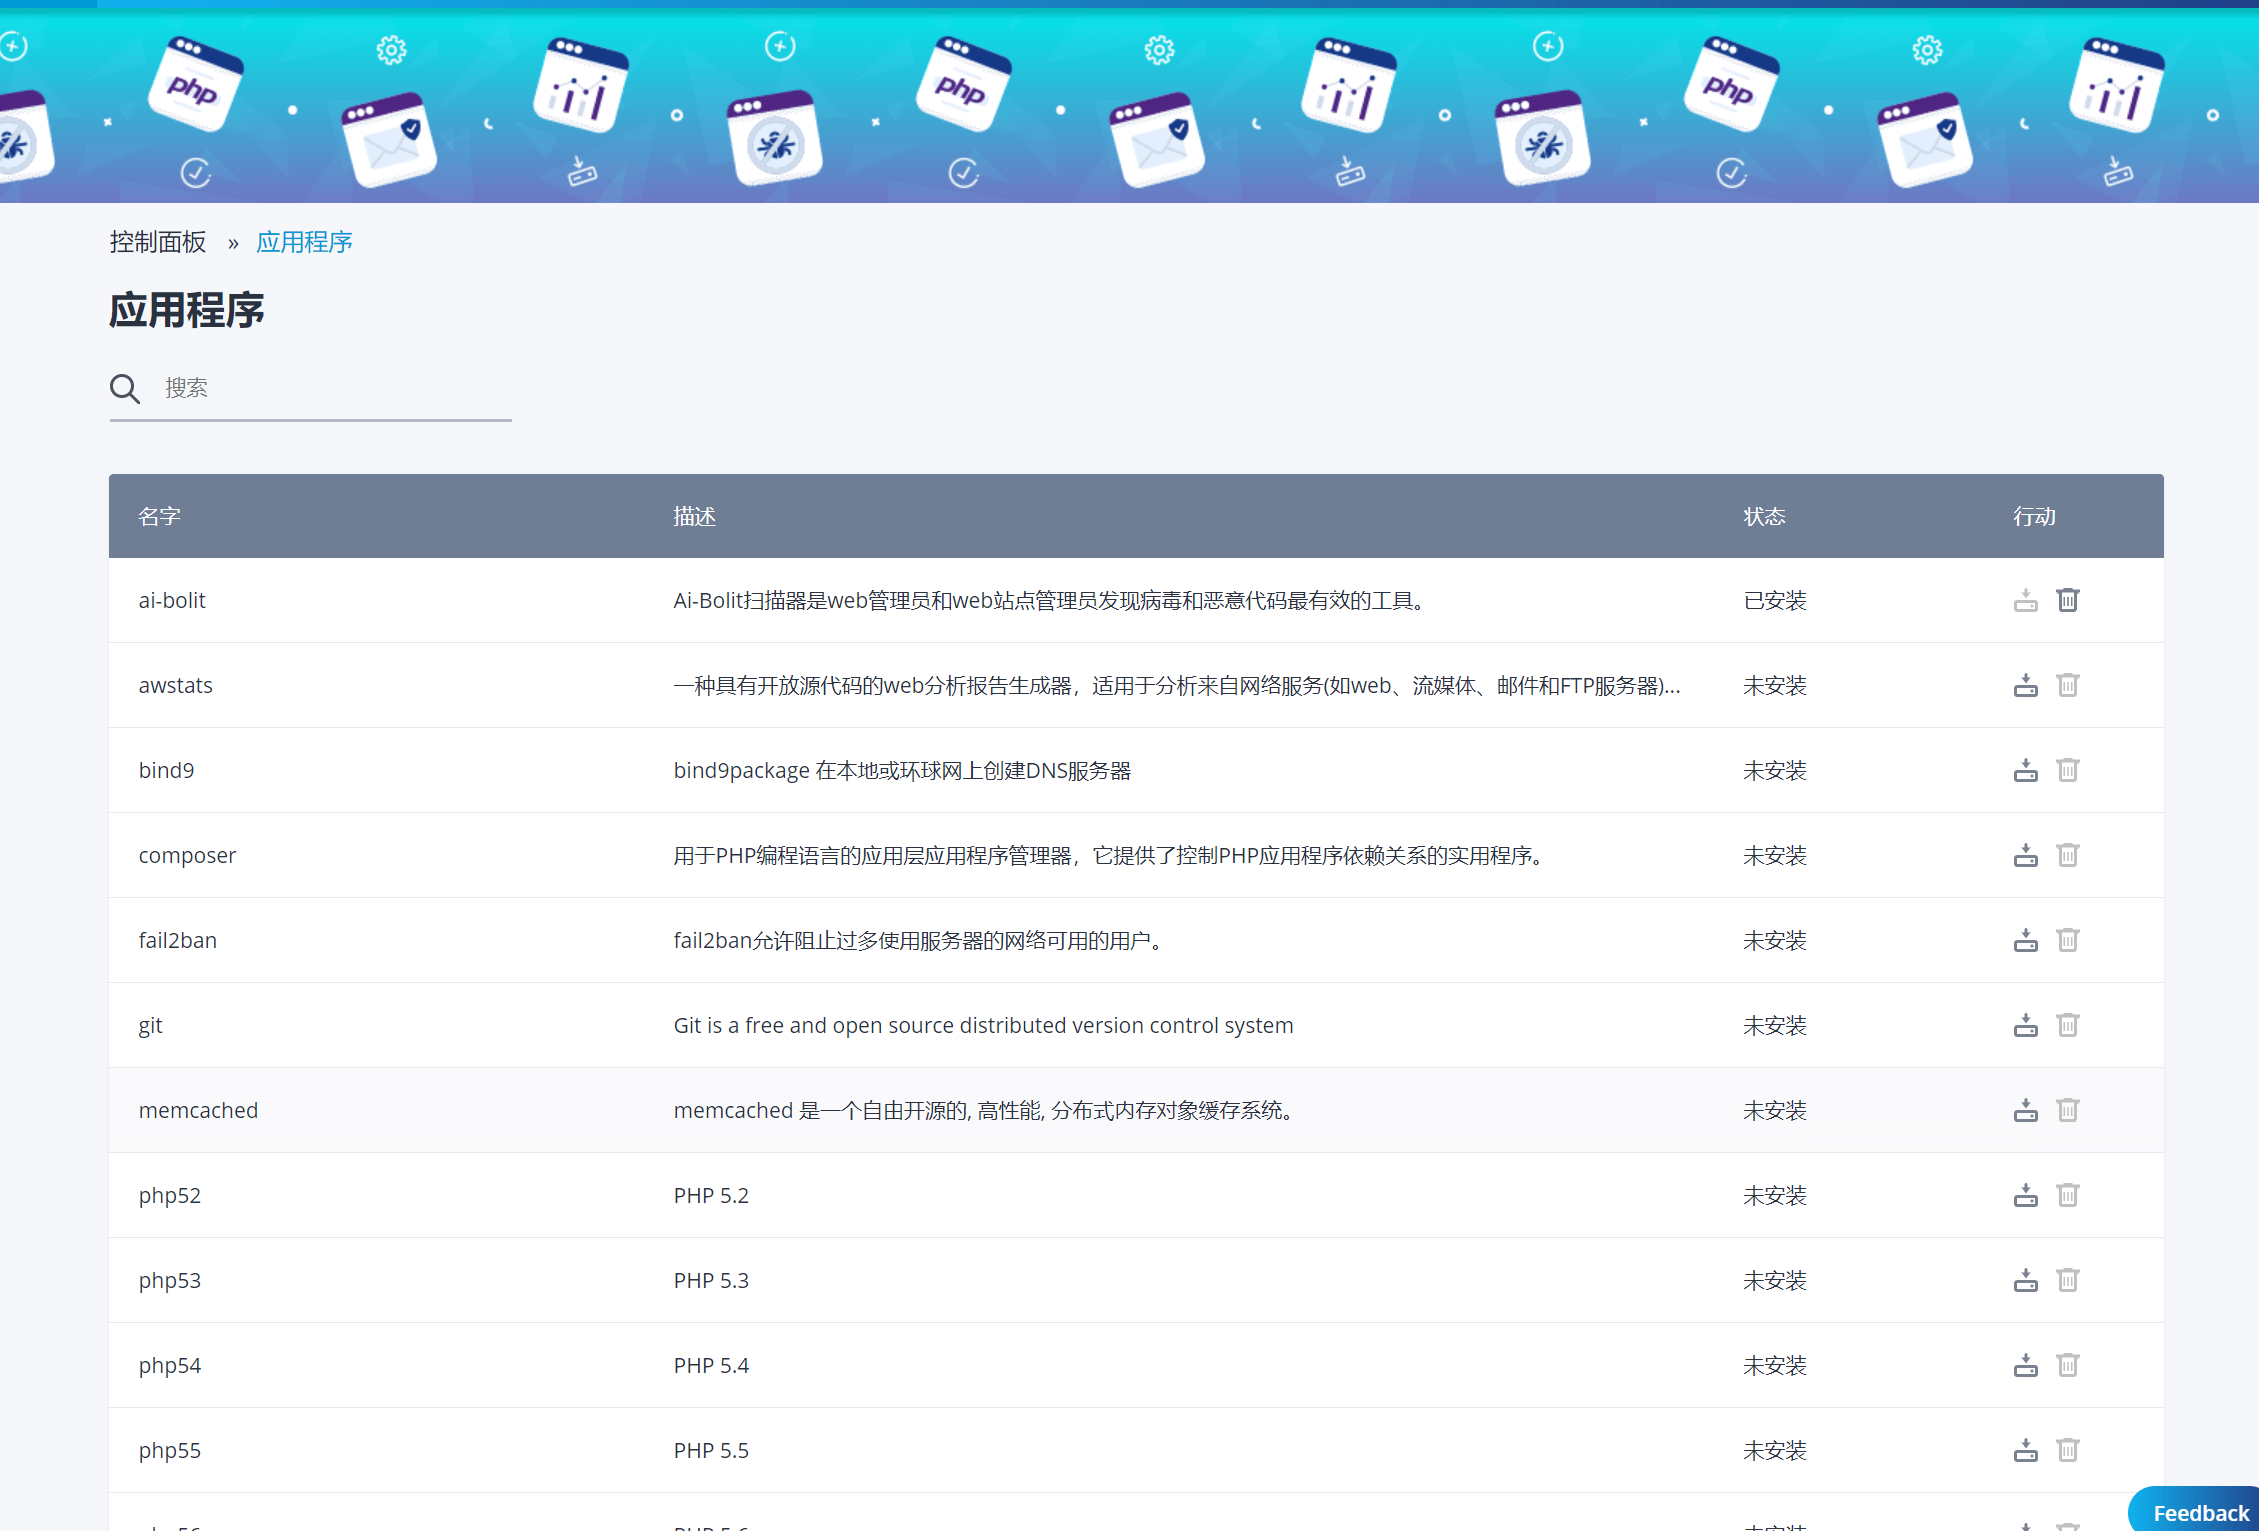Click the 未安装 status of awstats

(x=1775, y=685)
